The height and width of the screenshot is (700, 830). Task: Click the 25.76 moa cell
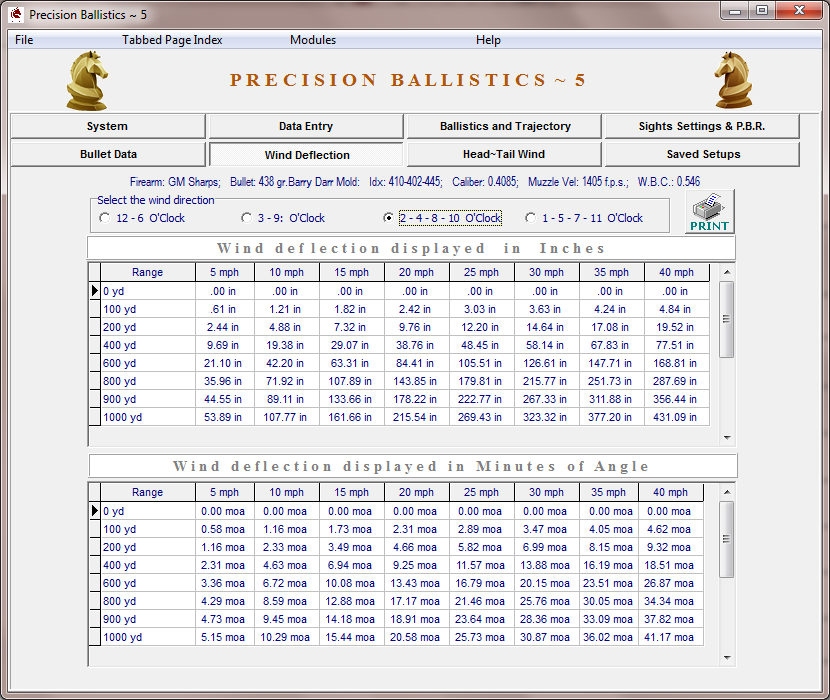(546, 602)
